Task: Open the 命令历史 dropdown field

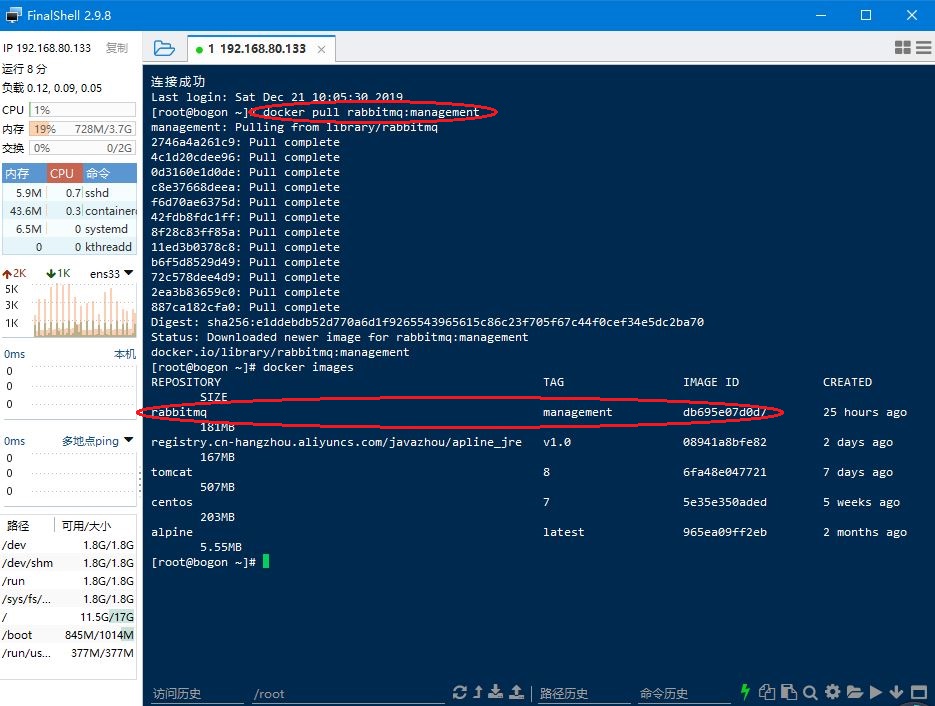Action: 684,693
